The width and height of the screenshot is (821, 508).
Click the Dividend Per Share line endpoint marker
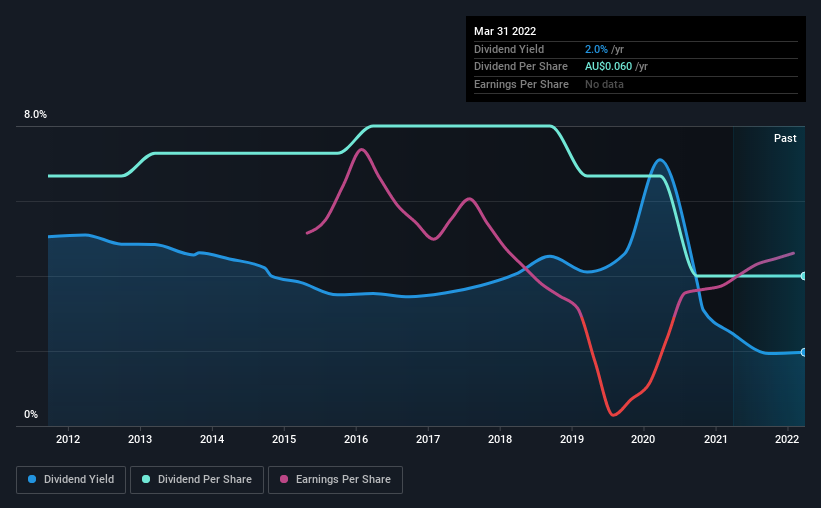tap(804, 276)
